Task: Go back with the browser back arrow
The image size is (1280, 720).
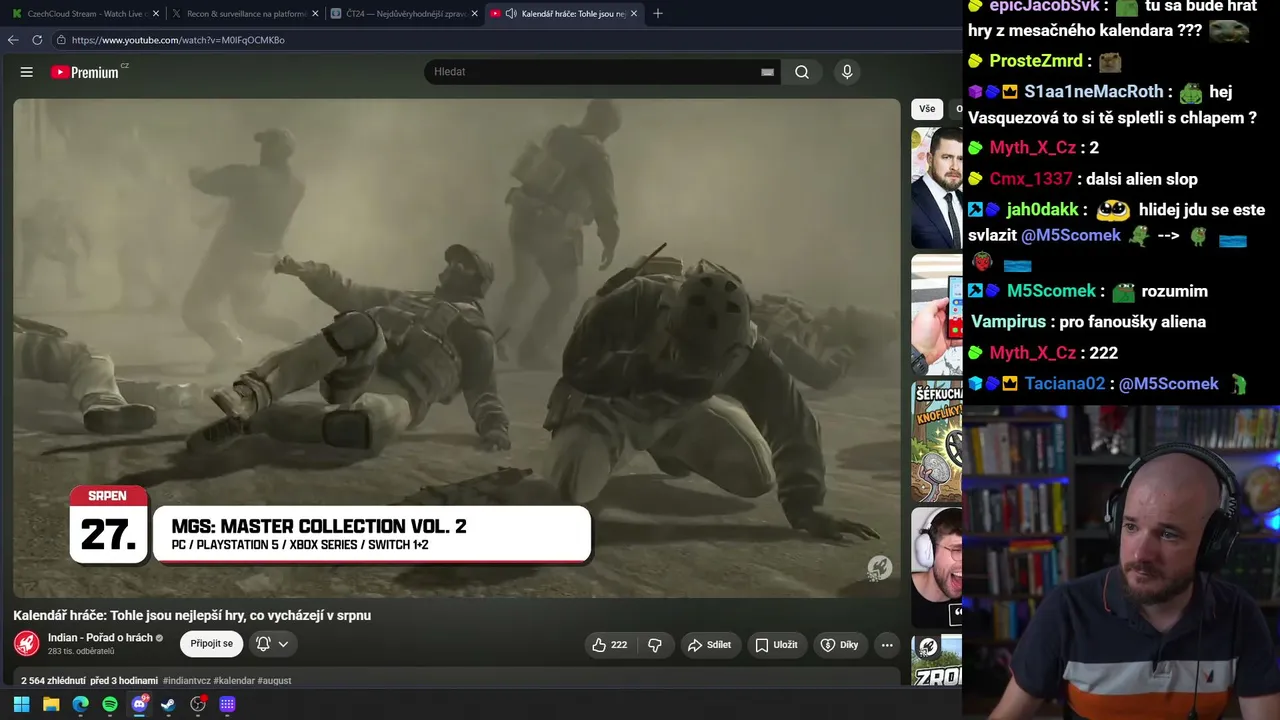Action: pyautogui.click(x=13, y=40)
